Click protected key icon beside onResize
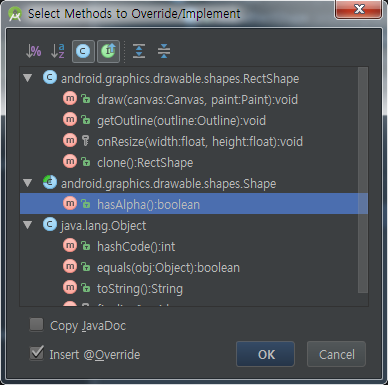This screenshot has height=385, width=388. point(85,141)
